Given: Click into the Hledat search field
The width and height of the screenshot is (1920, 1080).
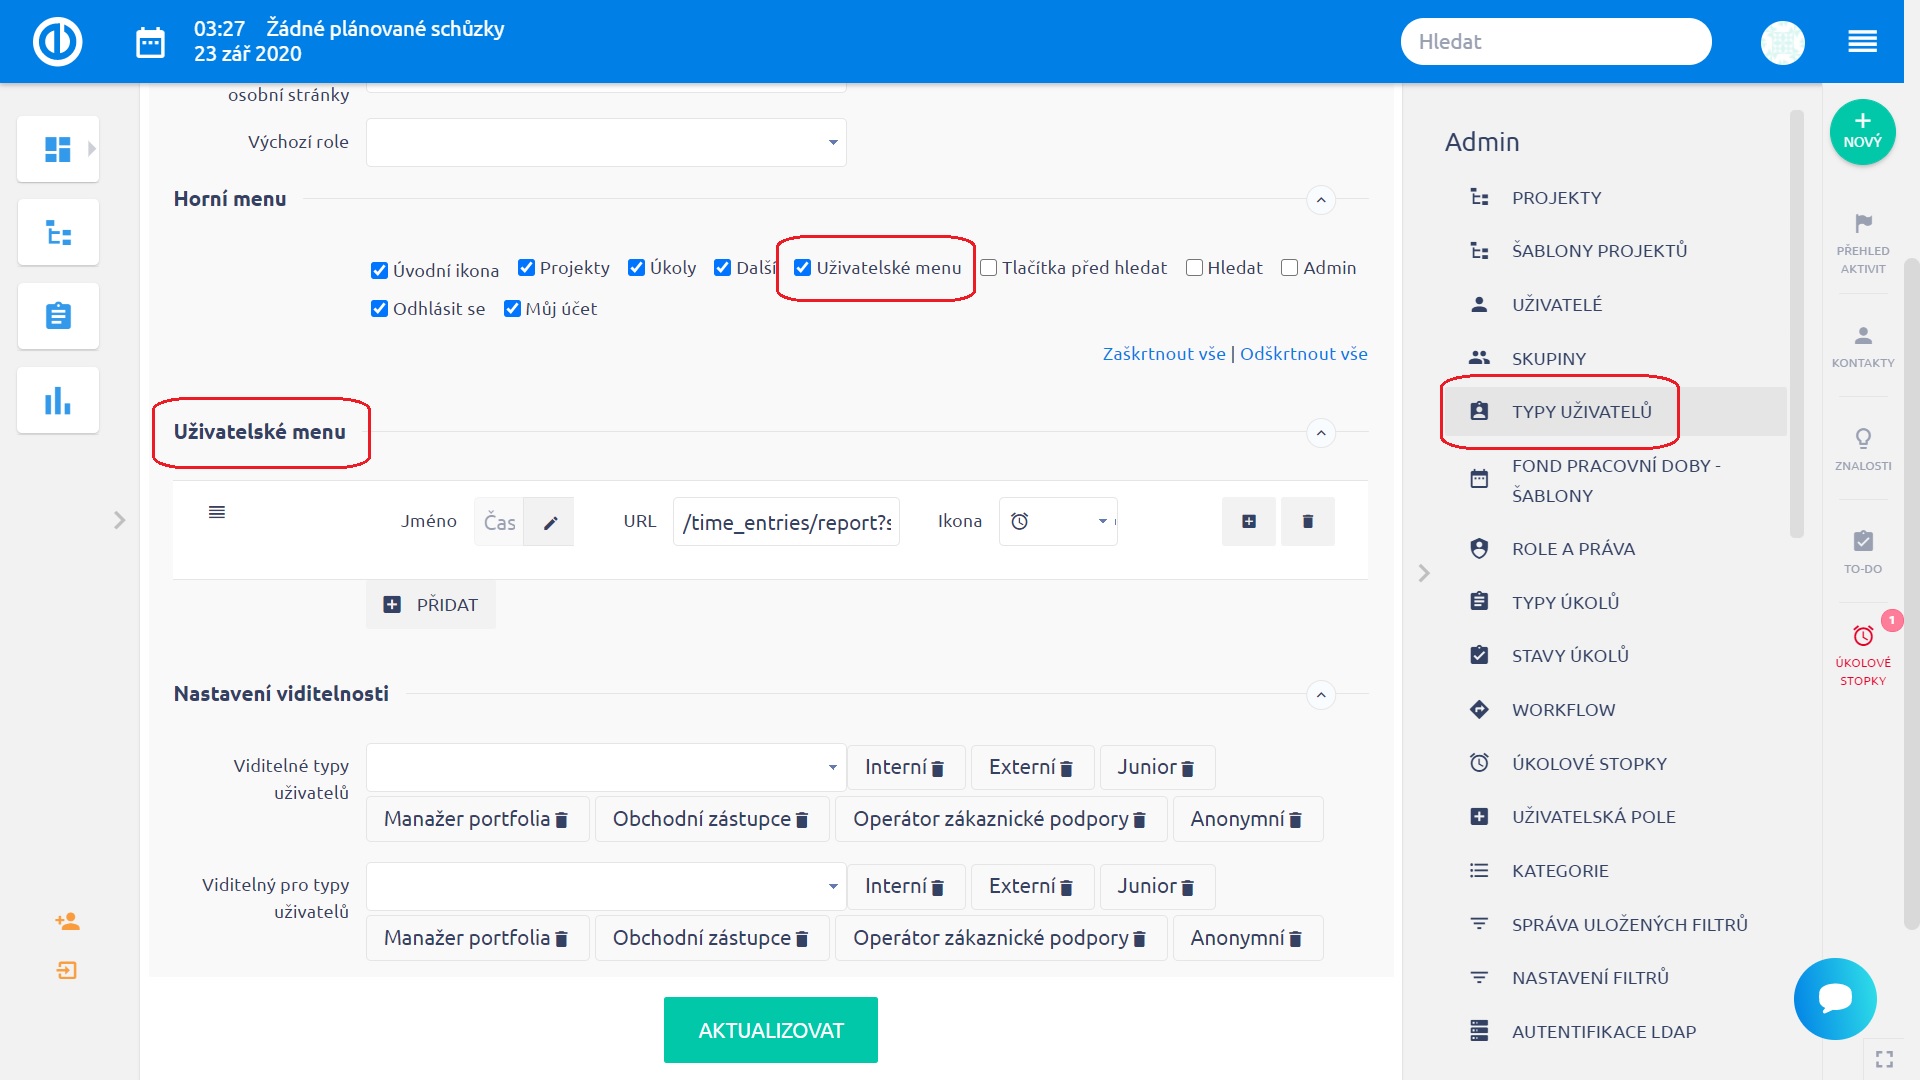Looking at the screenshot, I should (x=1555, y=42).
